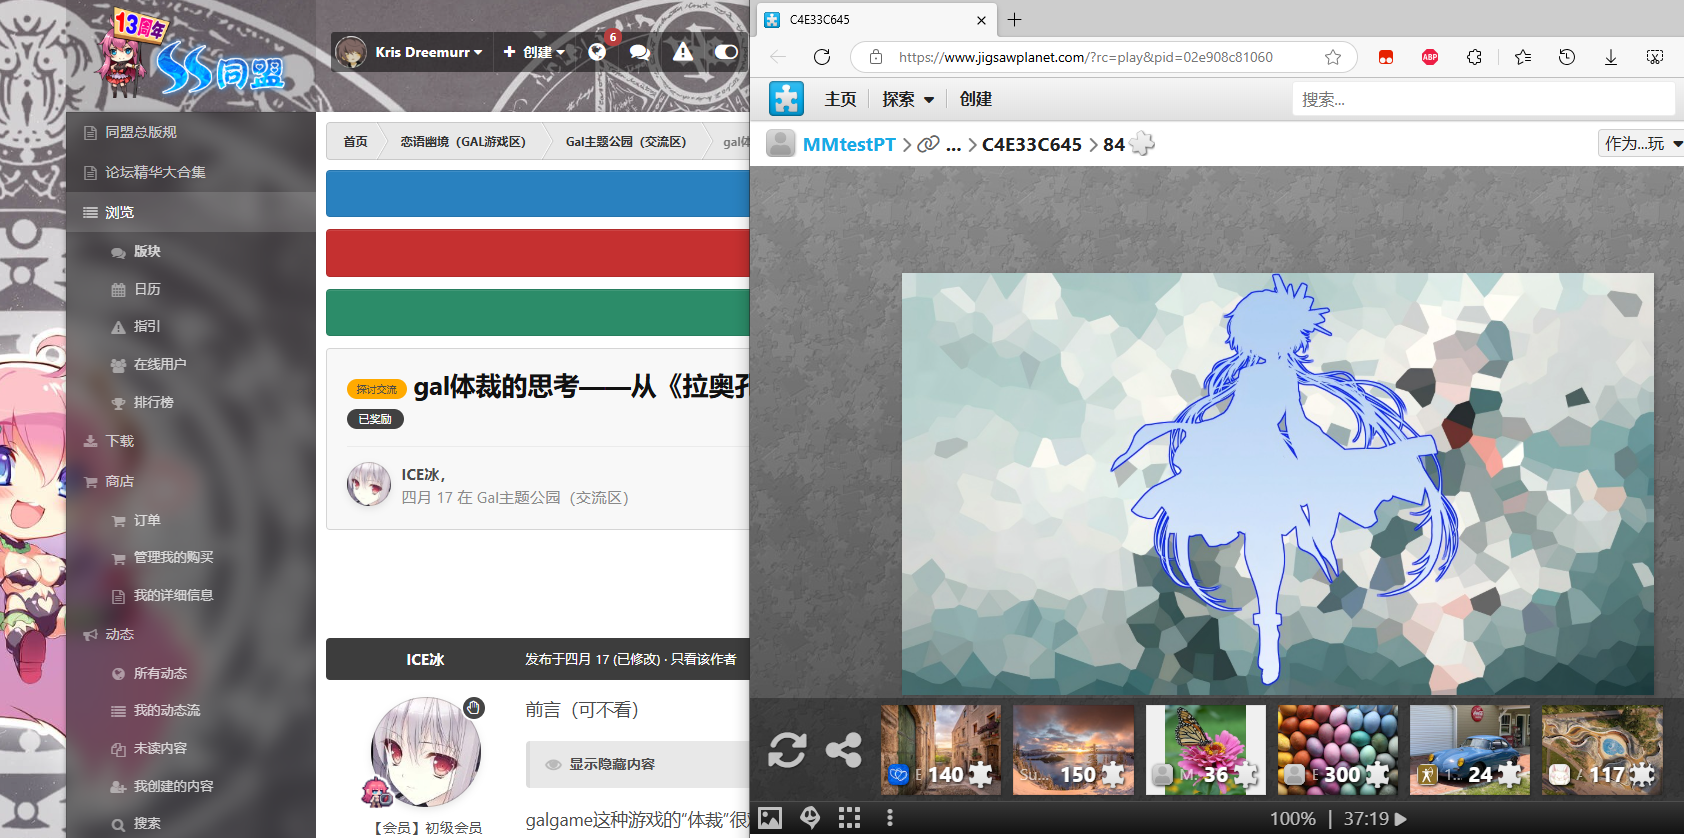Open 未读内容 in sidebar
The width and height of the screenshot is (1684, 838).
160,748
